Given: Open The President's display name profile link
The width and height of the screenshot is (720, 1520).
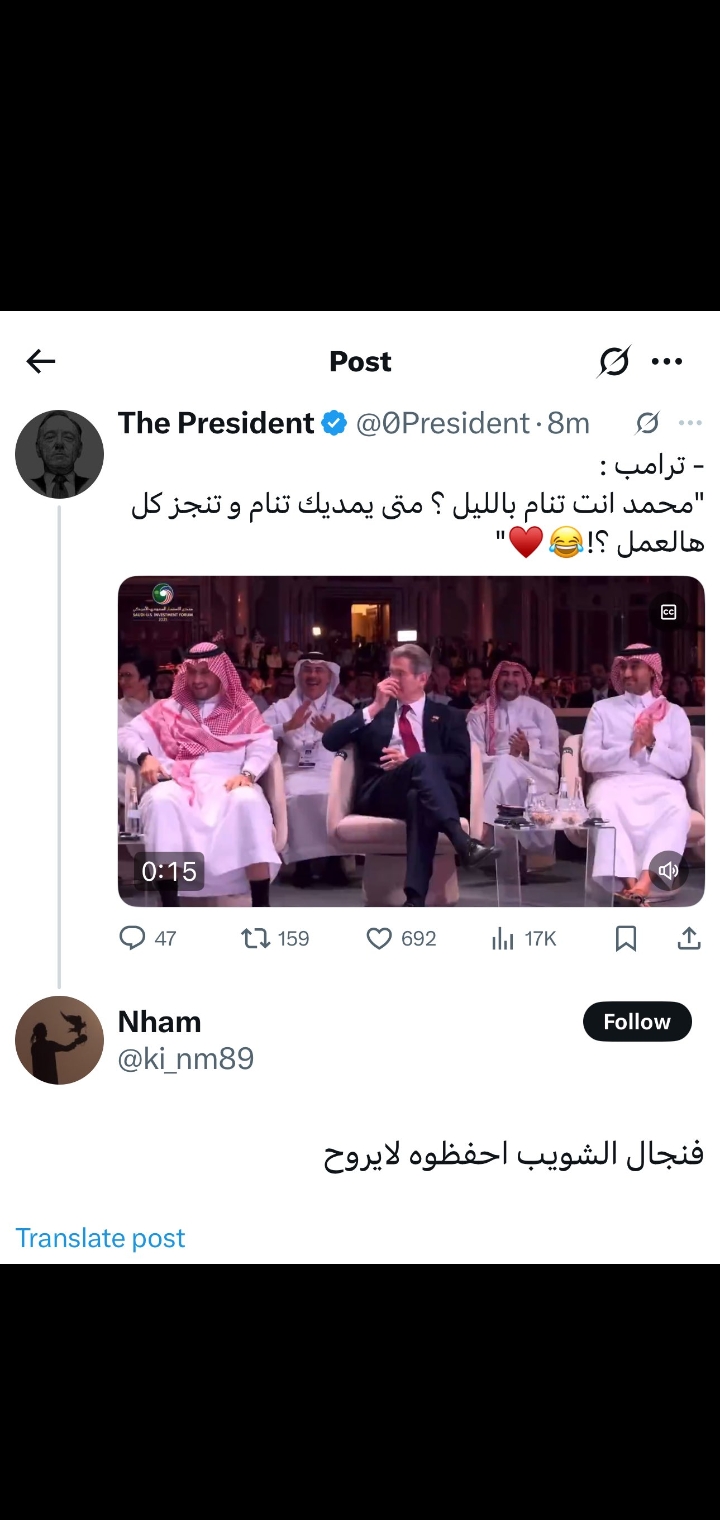Looking at the screenshot, I should pos(216,423).
